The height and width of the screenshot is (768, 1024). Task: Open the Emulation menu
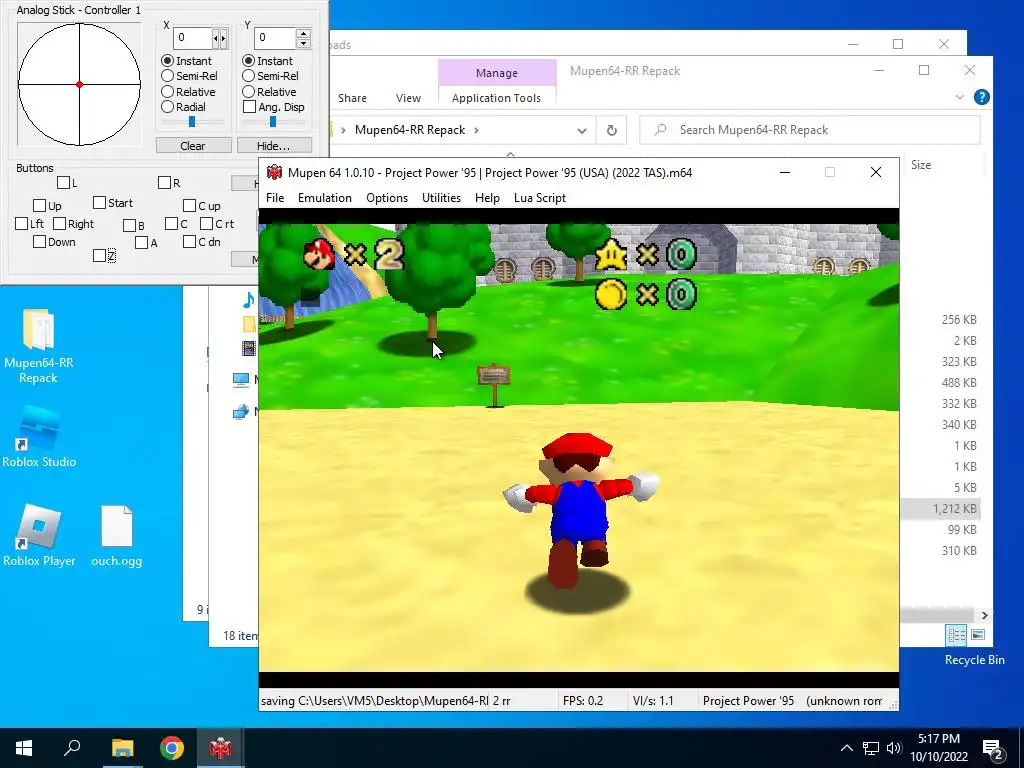click(x=325, y=198)
